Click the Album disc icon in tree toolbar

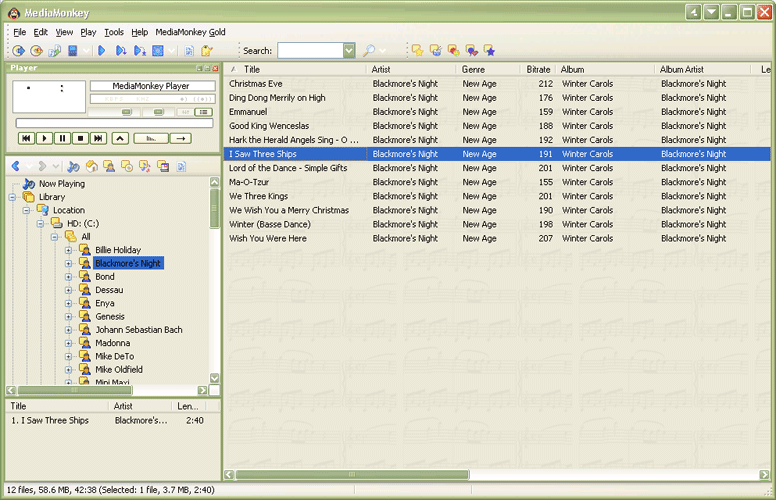pos(127,166)
